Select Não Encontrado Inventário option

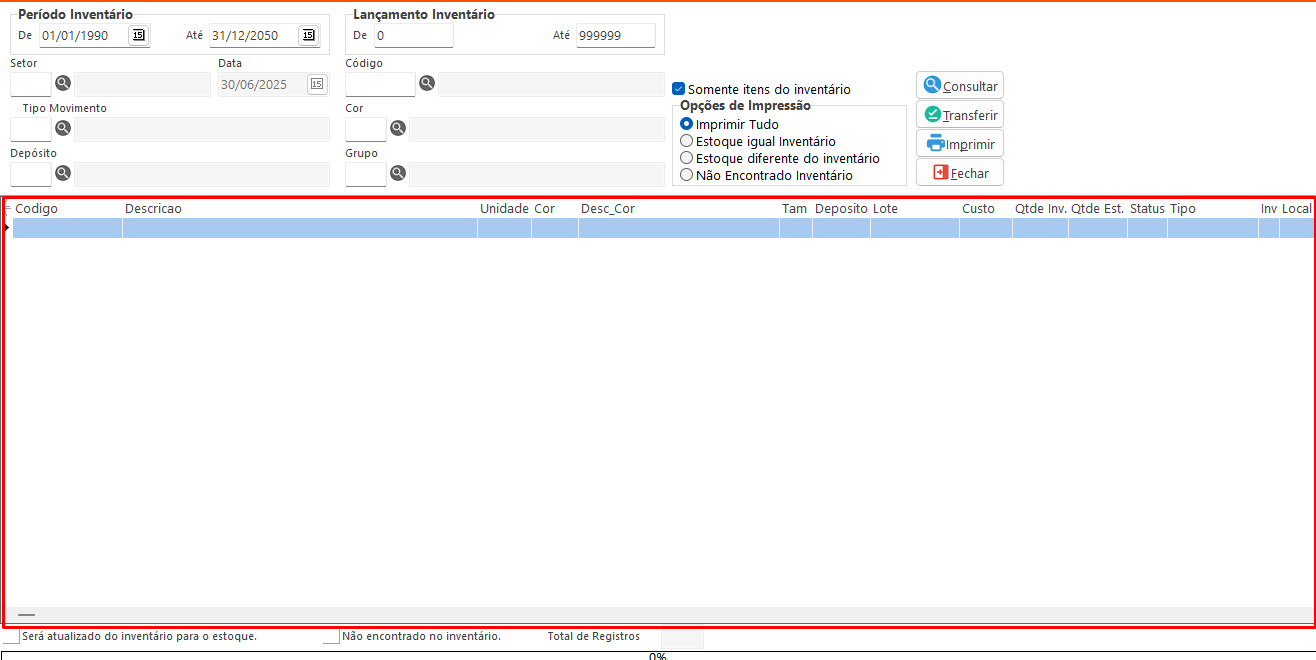tap(686, 175)
